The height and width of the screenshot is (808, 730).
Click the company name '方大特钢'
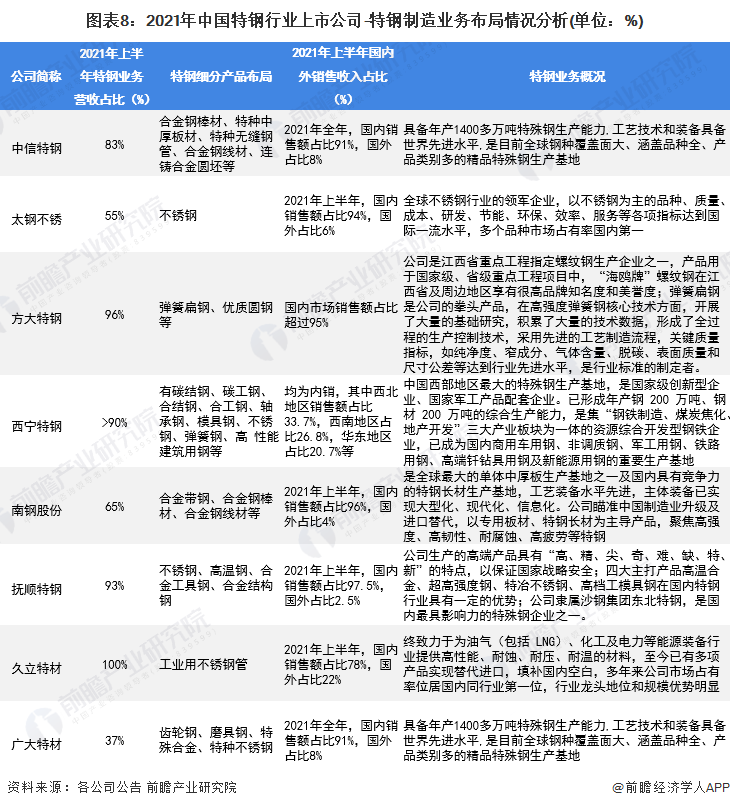click(37, 318)
